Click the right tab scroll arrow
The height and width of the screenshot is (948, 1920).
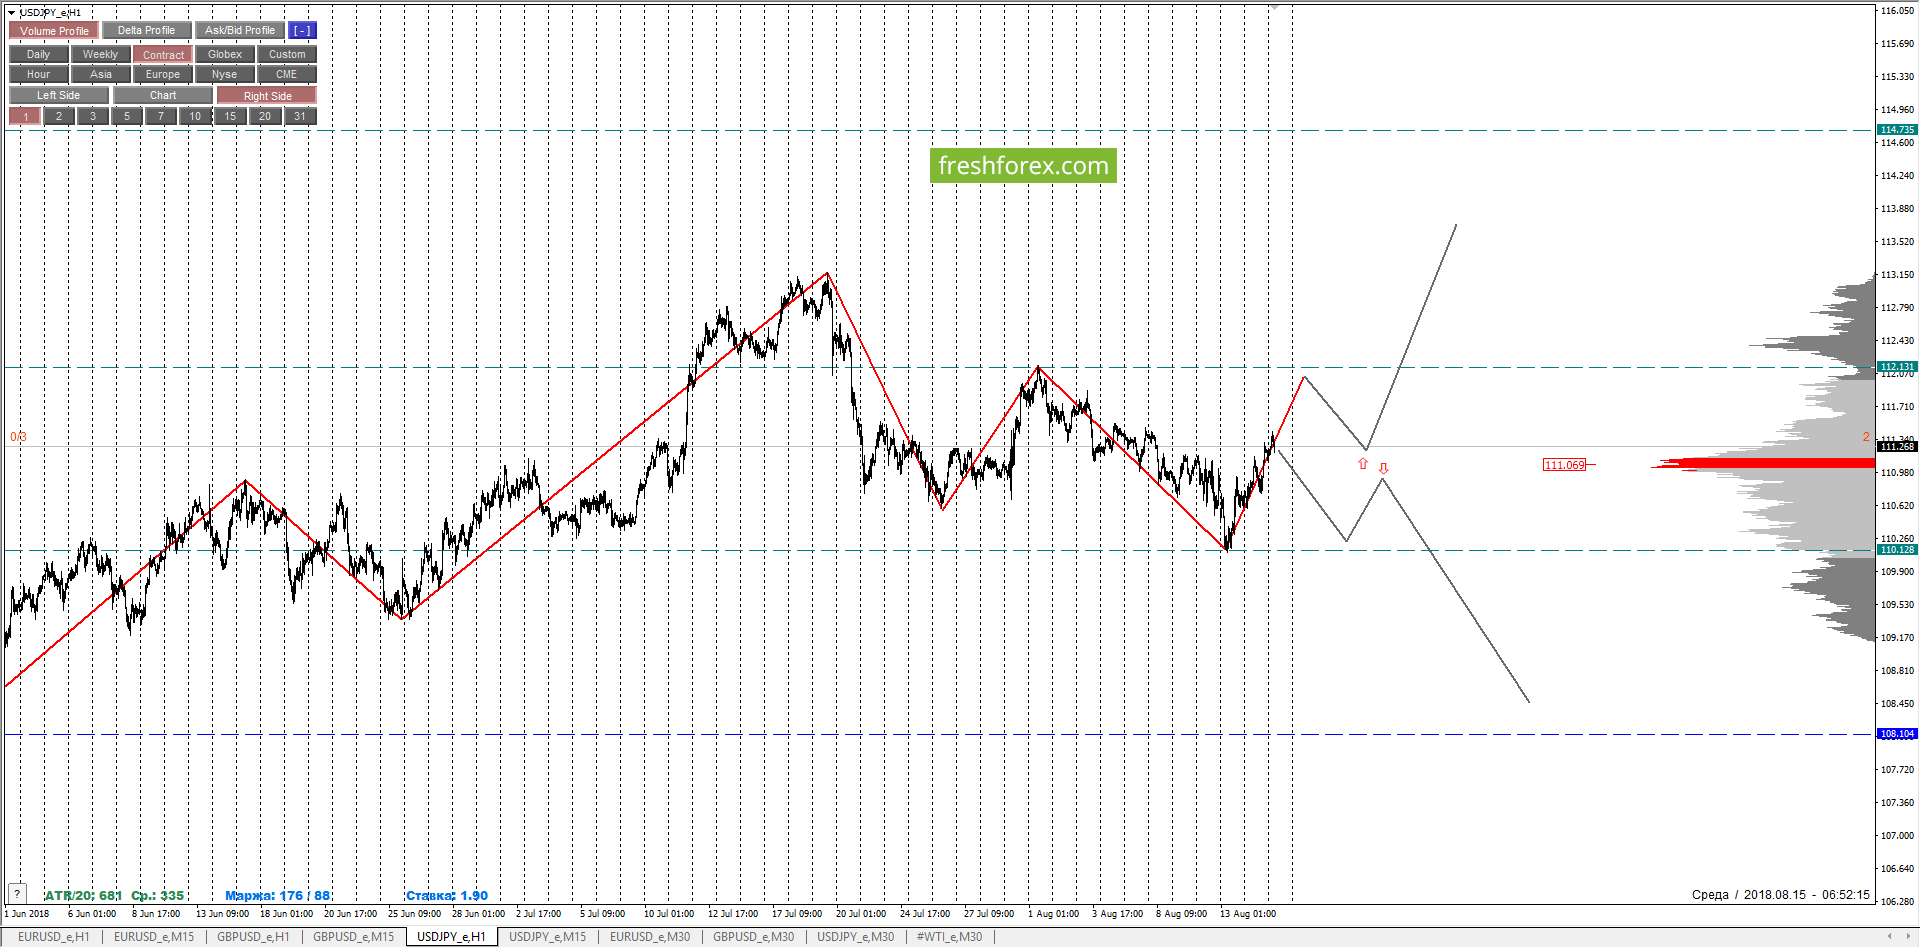click(x=1907, y=937)
